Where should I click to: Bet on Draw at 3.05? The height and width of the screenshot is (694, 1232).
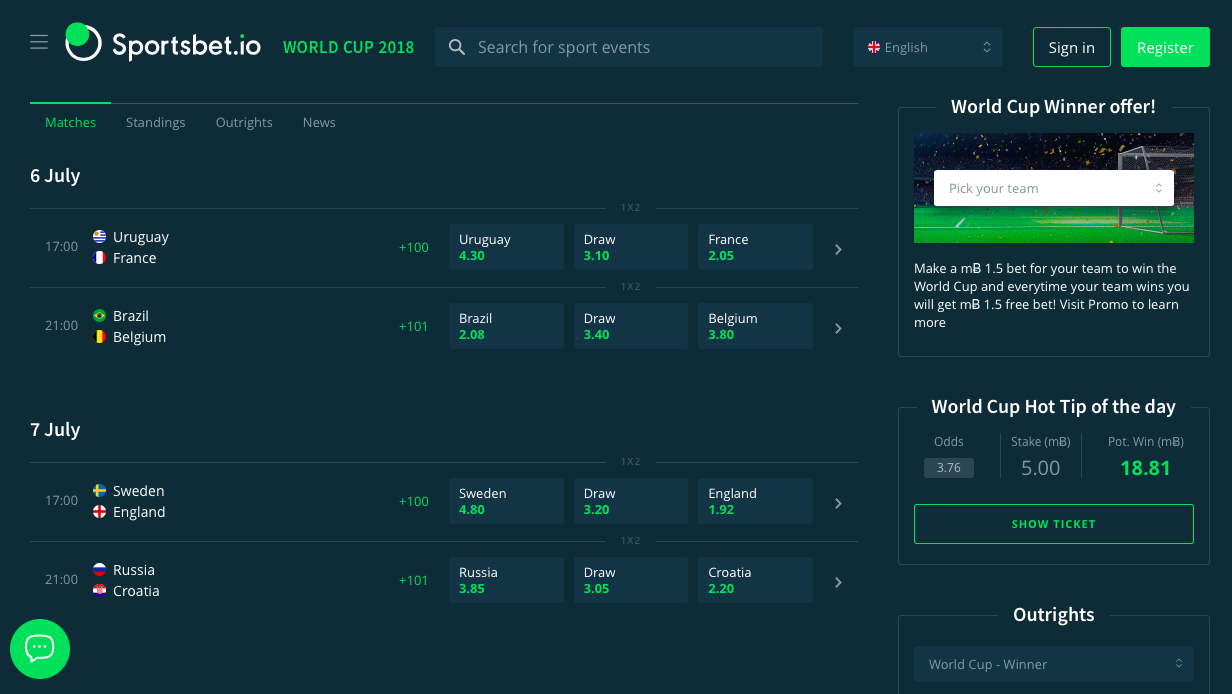pos(631,580)
